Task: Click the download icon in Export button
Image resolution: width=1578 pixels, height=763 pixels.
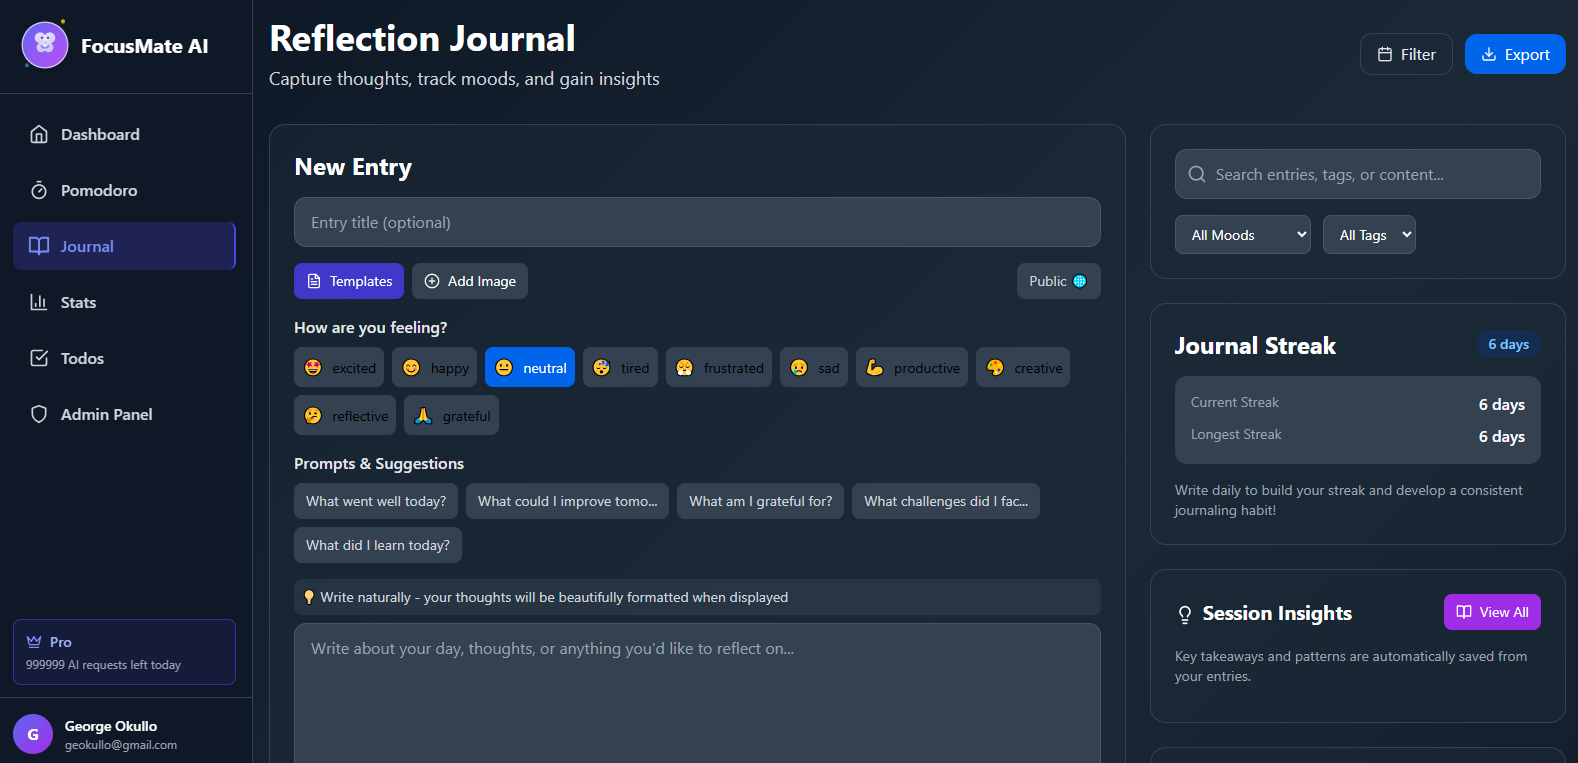Action: point(1489,54)
